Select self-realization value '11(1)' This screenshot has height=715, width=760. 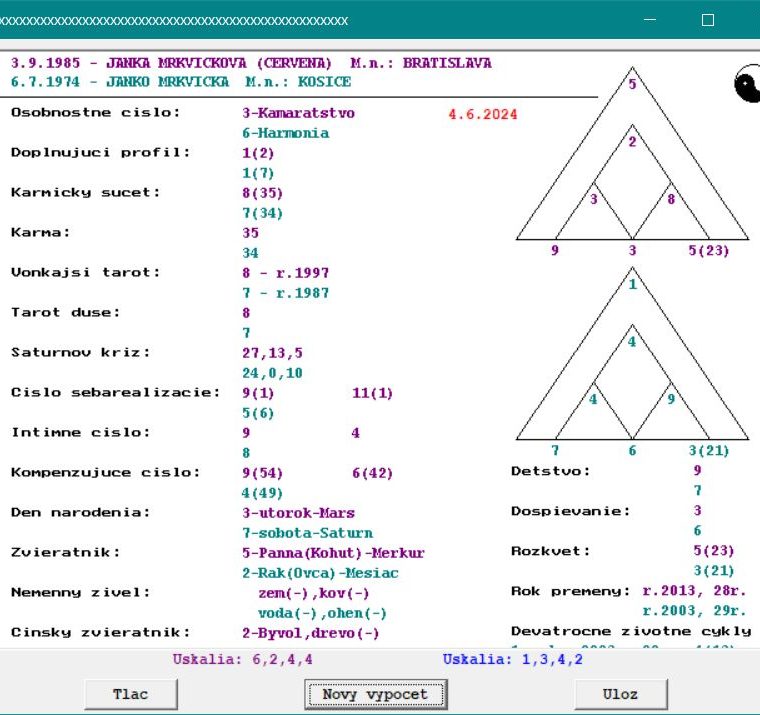pyautogui.click(x=372, y=393)
